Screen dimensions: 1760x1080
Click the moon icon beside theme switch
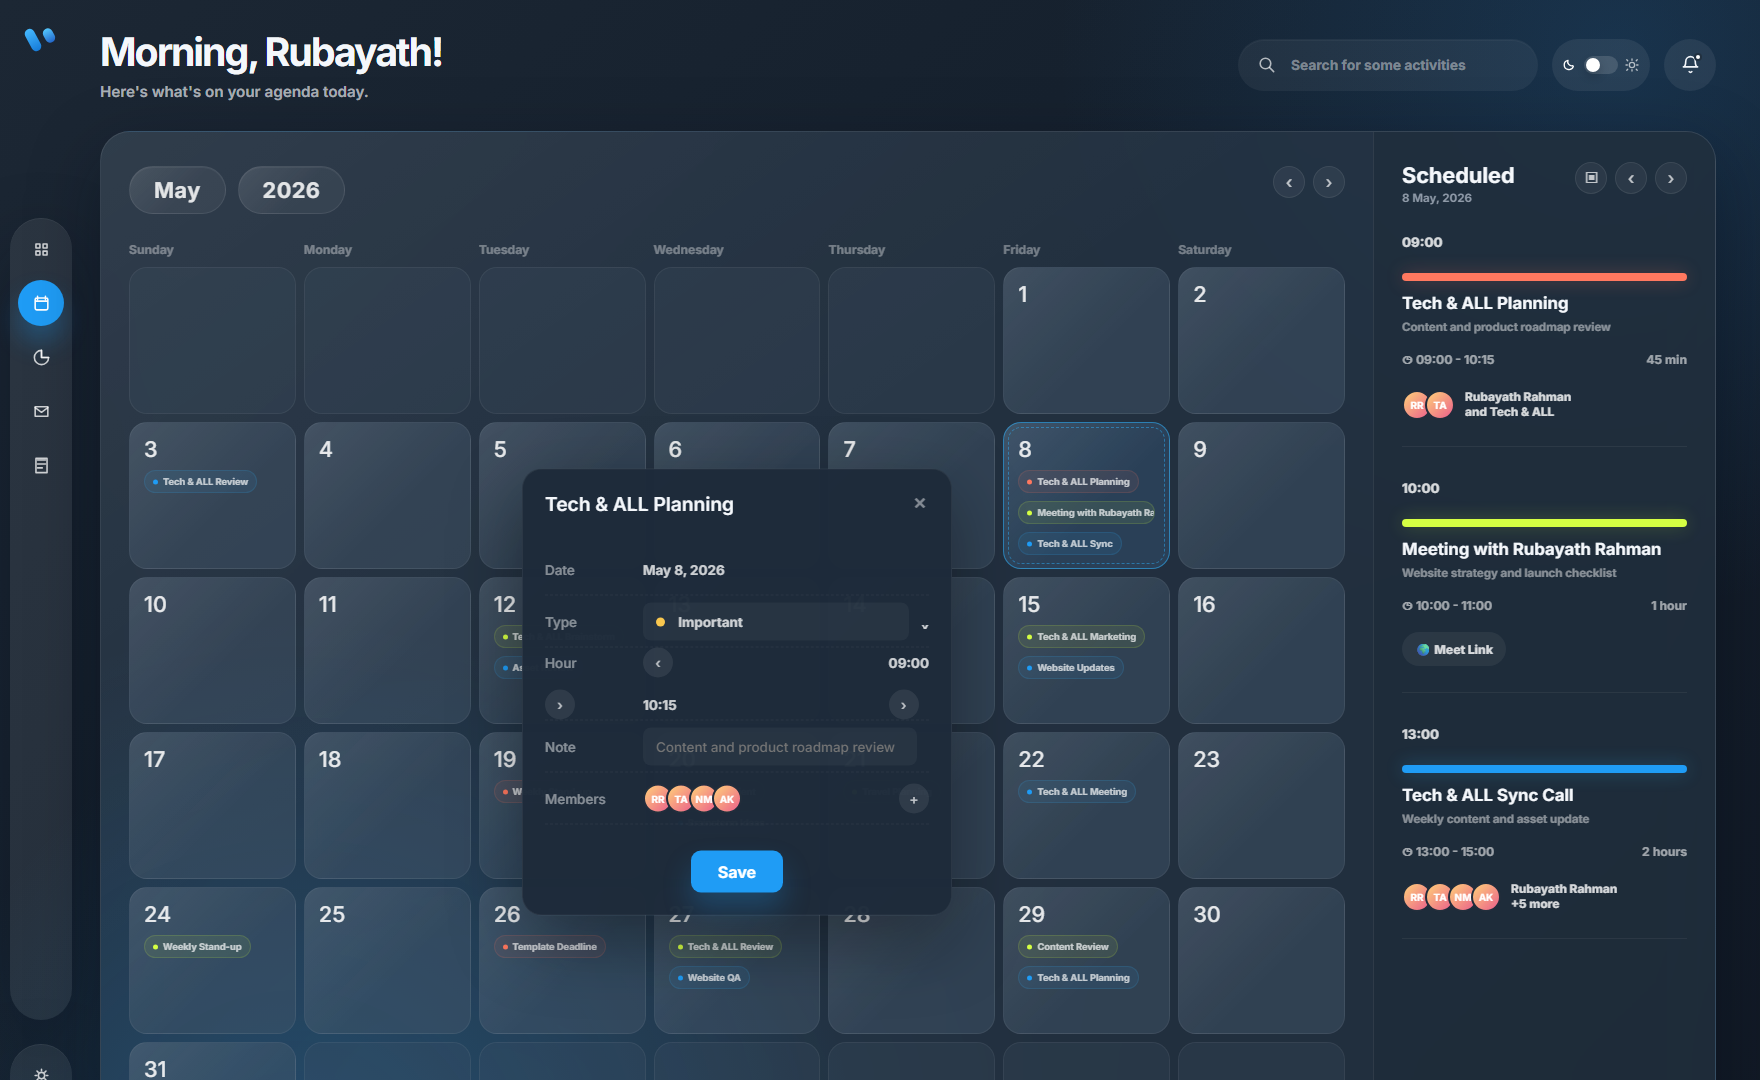1569,65
